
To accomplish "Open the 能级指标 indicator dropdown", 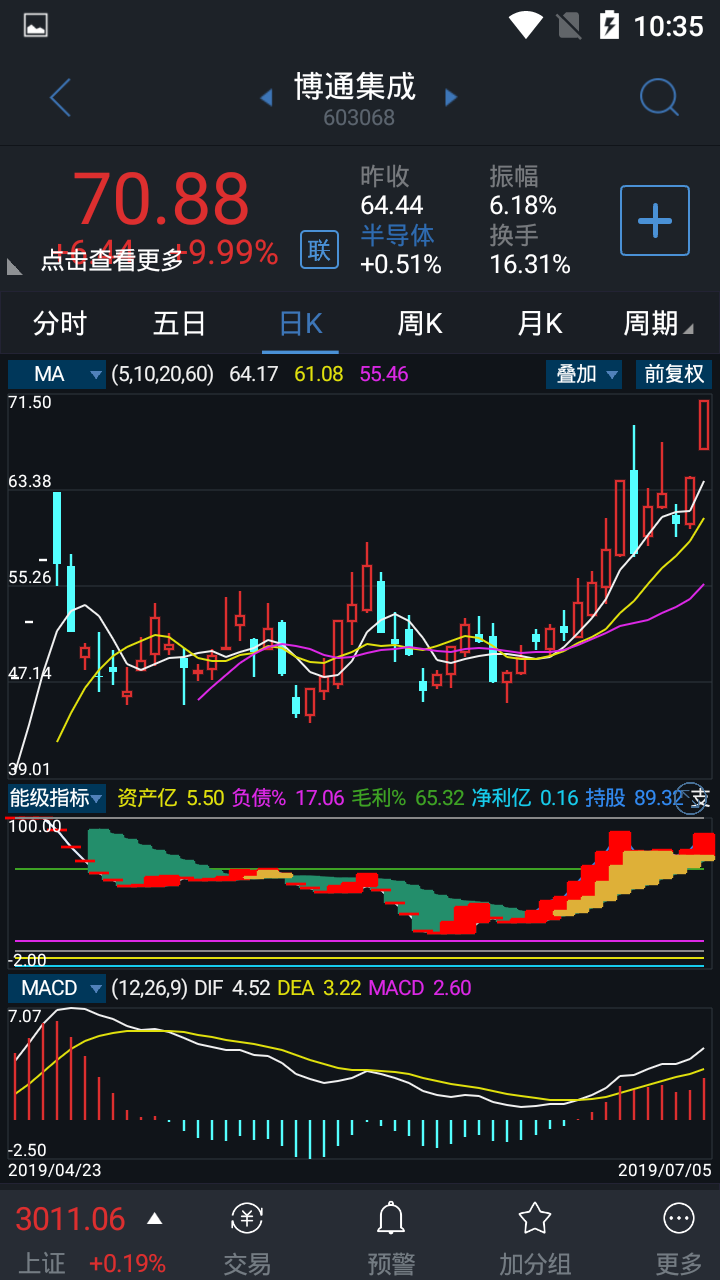I will click(57, 798).
